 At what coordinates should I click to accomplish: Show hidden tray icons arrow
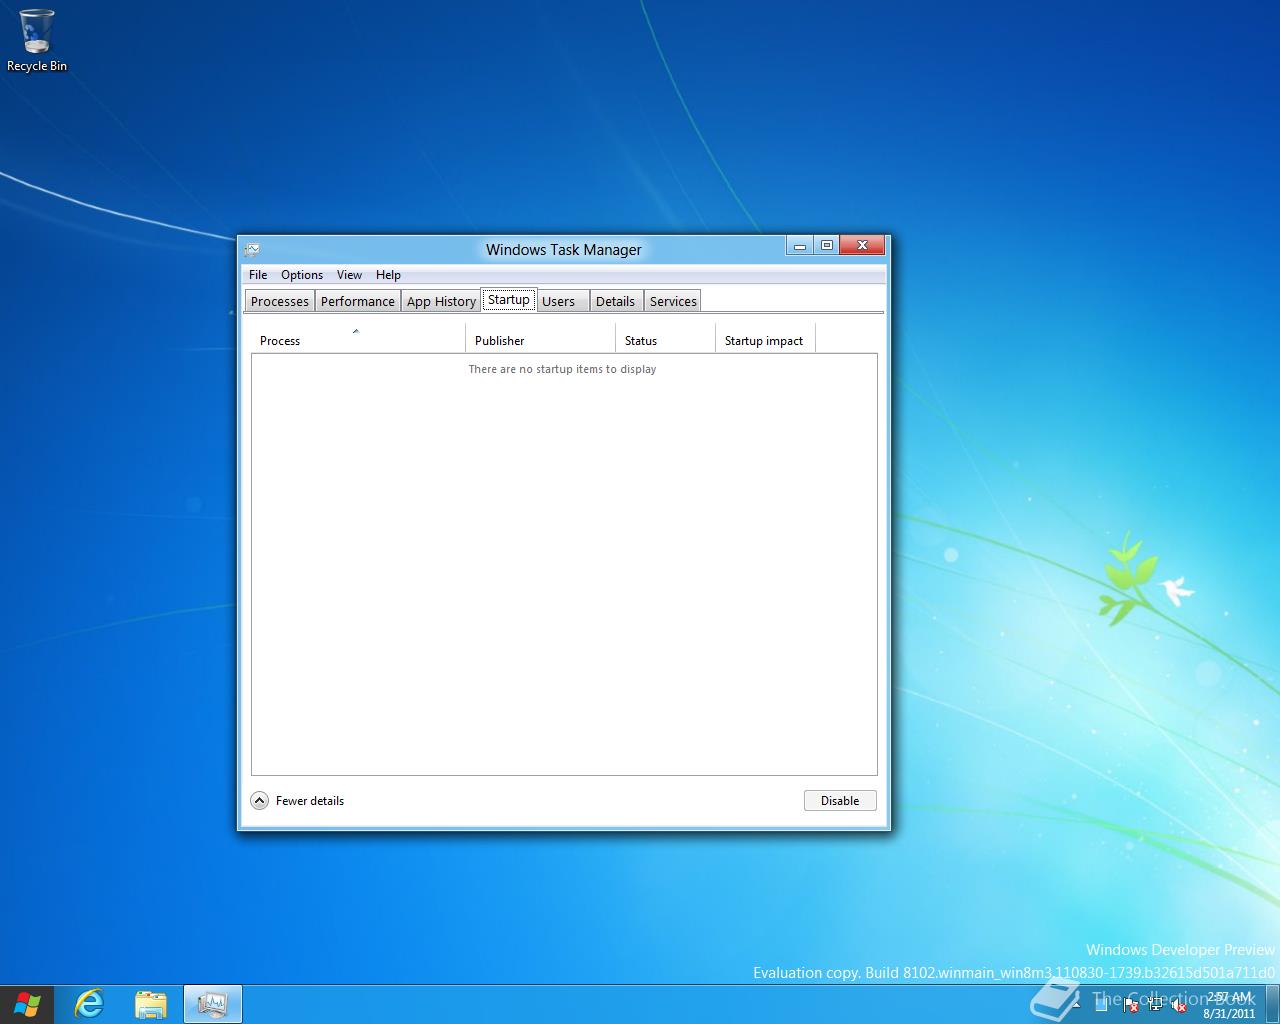click(x=1076, y=1005)
